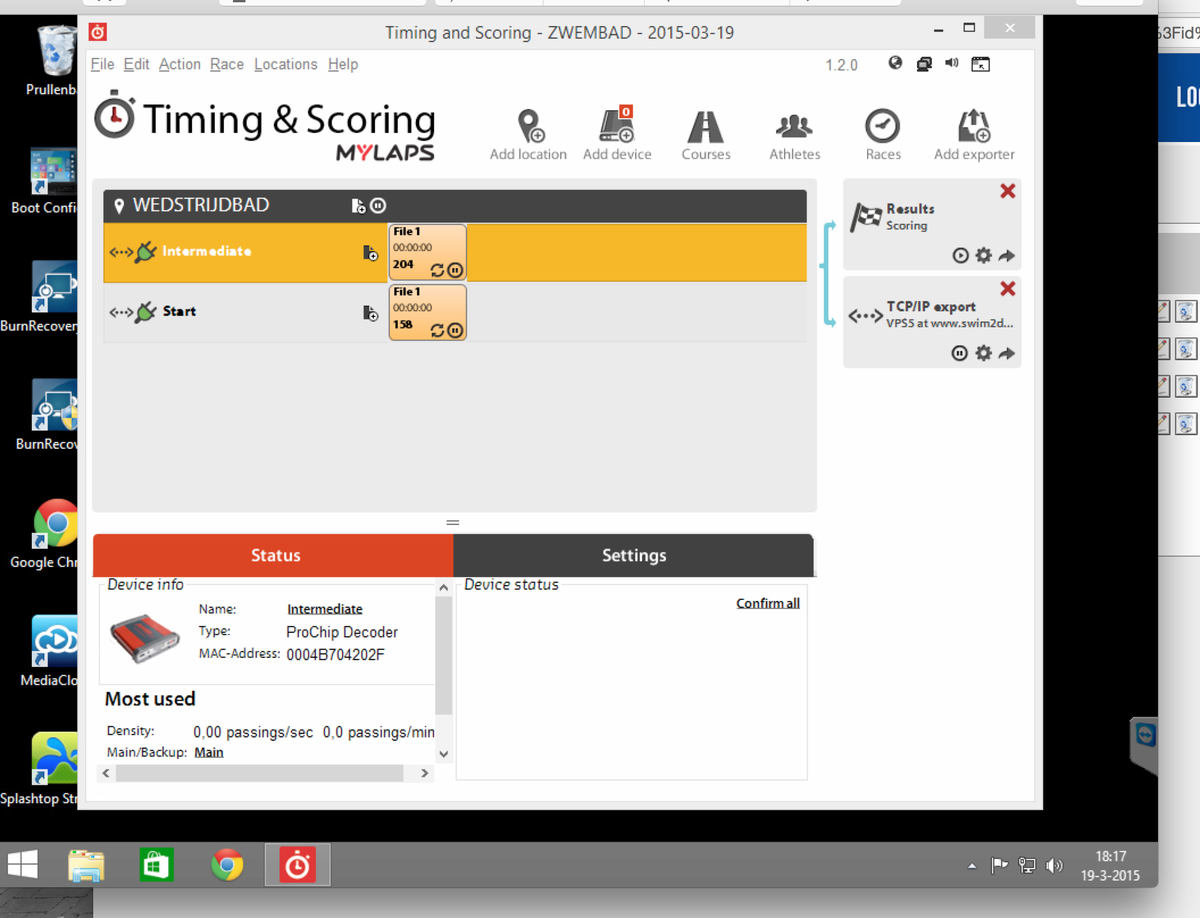Open Google Chrome from the taskbar
Viewport: 1200px width, 918px height.
227,866
